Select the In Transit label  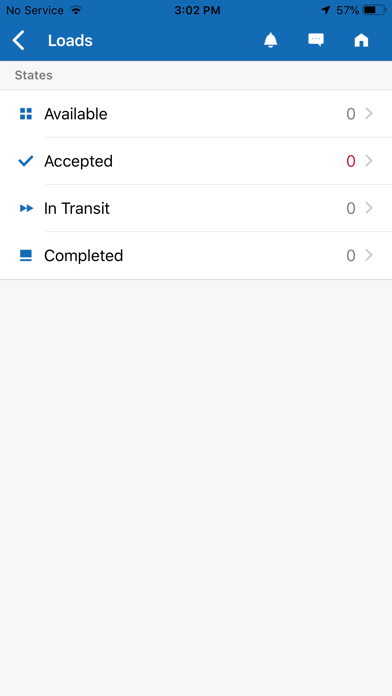(77, 208)
